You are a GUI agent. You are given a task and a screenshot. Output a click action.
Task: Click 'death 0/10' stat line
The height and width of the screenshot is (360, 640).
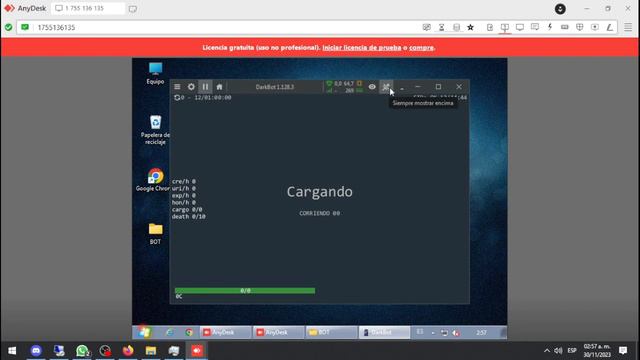(x=189, y=216)
